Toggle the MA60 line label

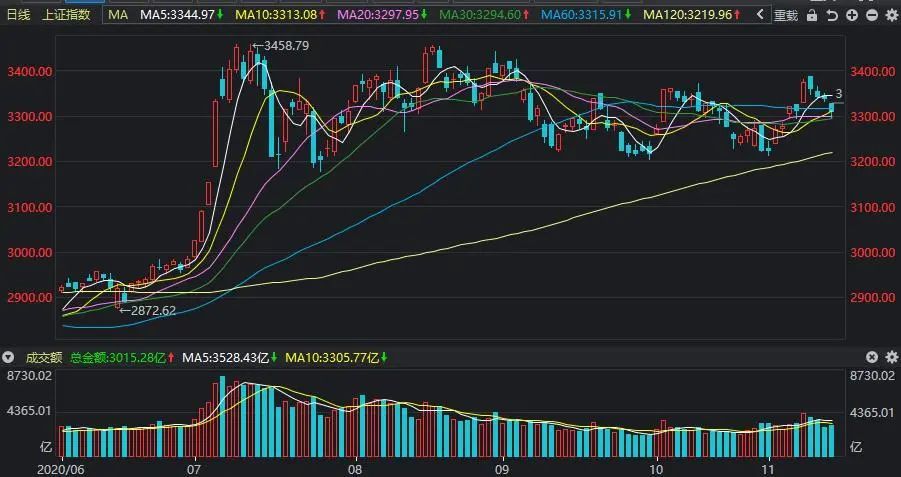tap(586, 15)
